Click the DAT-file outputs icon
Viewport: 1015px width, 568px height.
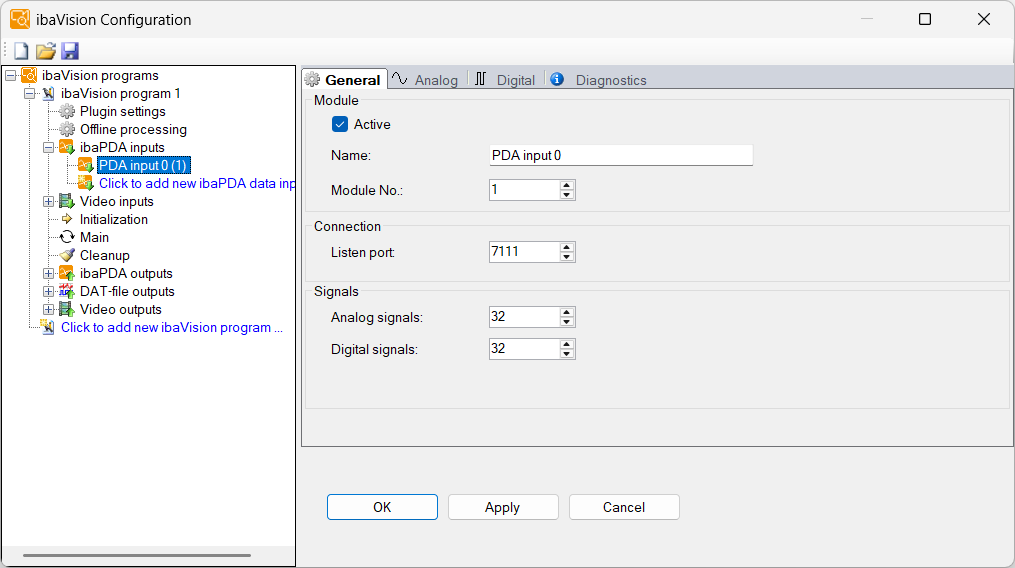(67, 291)
